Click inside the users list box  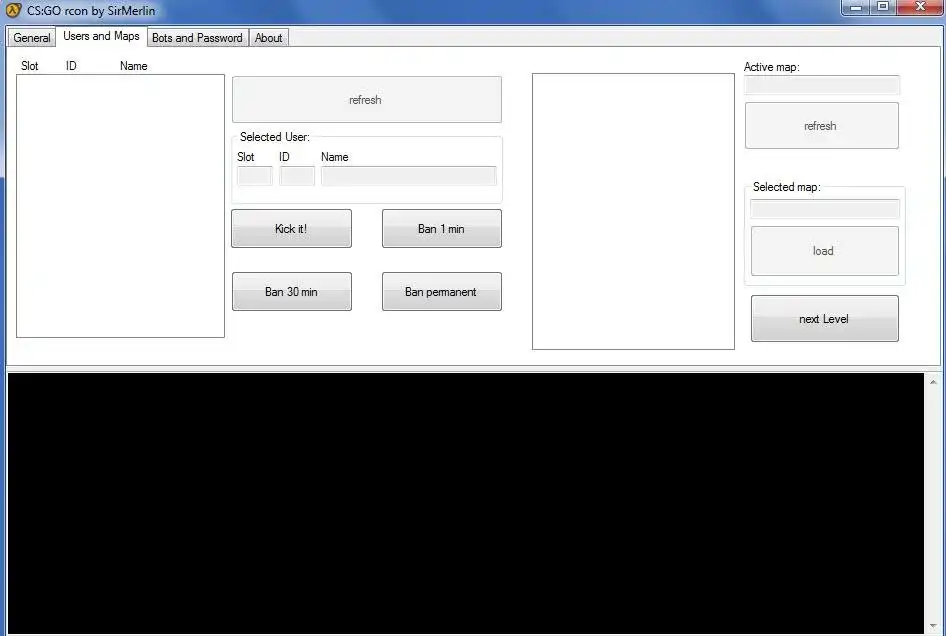(x=120, y=206)
